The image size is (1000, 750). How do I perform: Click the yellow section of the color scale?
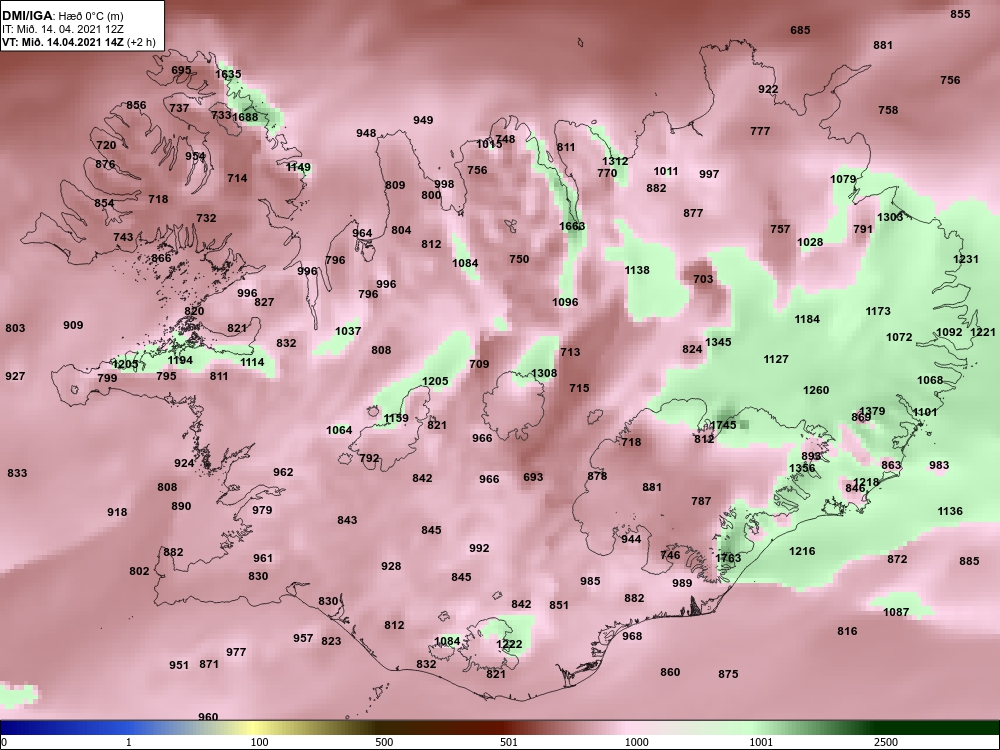coord(255,728)
